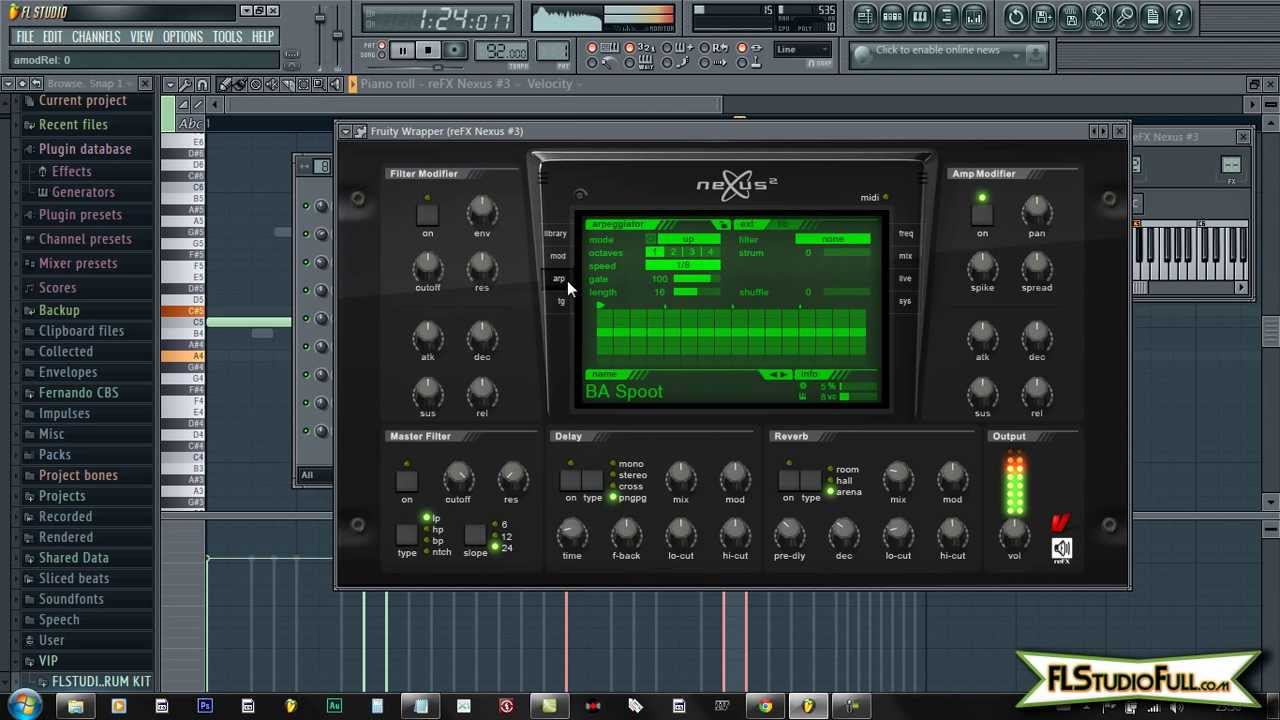
Task: Open the project info document icon
Action: coord(1152,17)
